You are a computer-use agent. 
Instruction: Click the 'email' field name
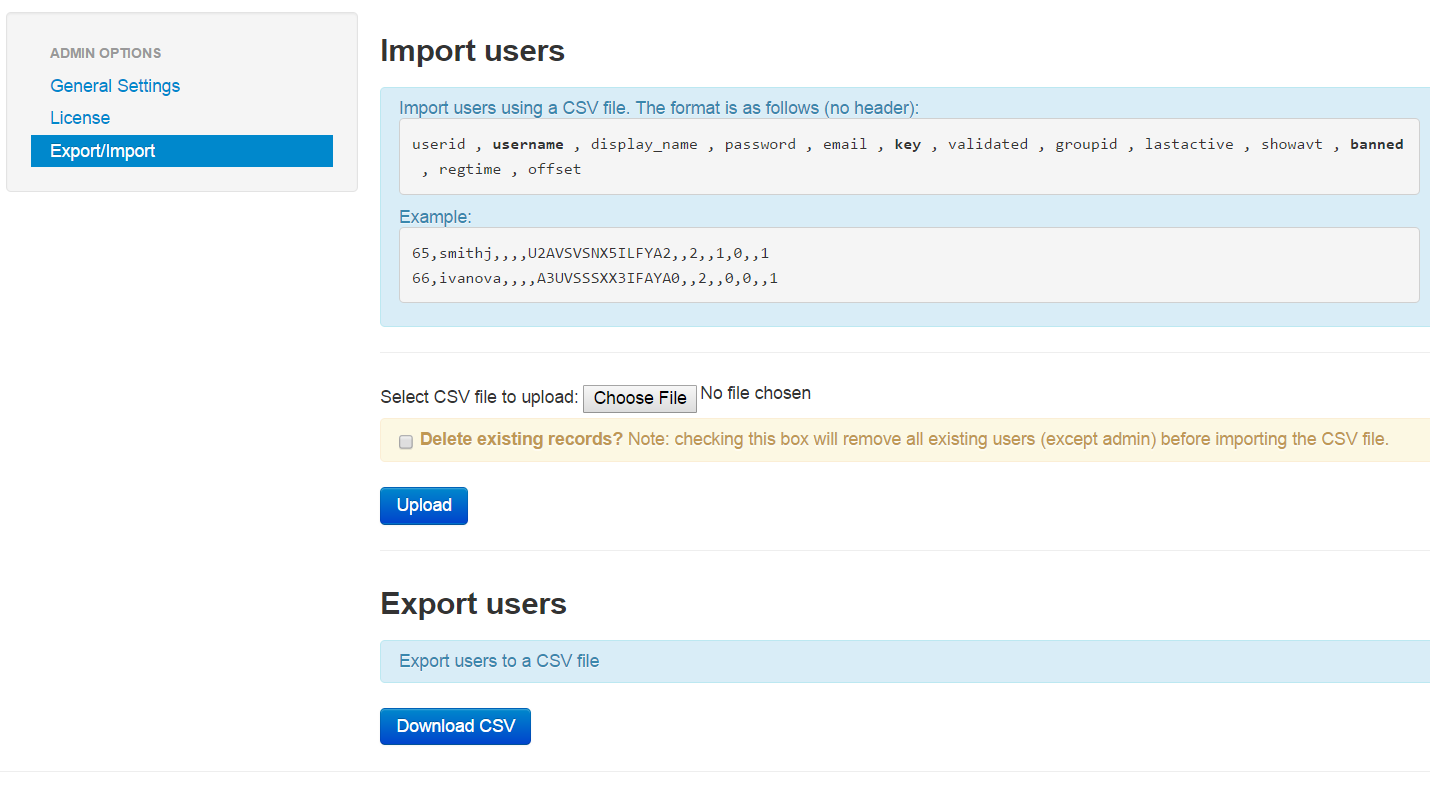(x=845, y=144)
